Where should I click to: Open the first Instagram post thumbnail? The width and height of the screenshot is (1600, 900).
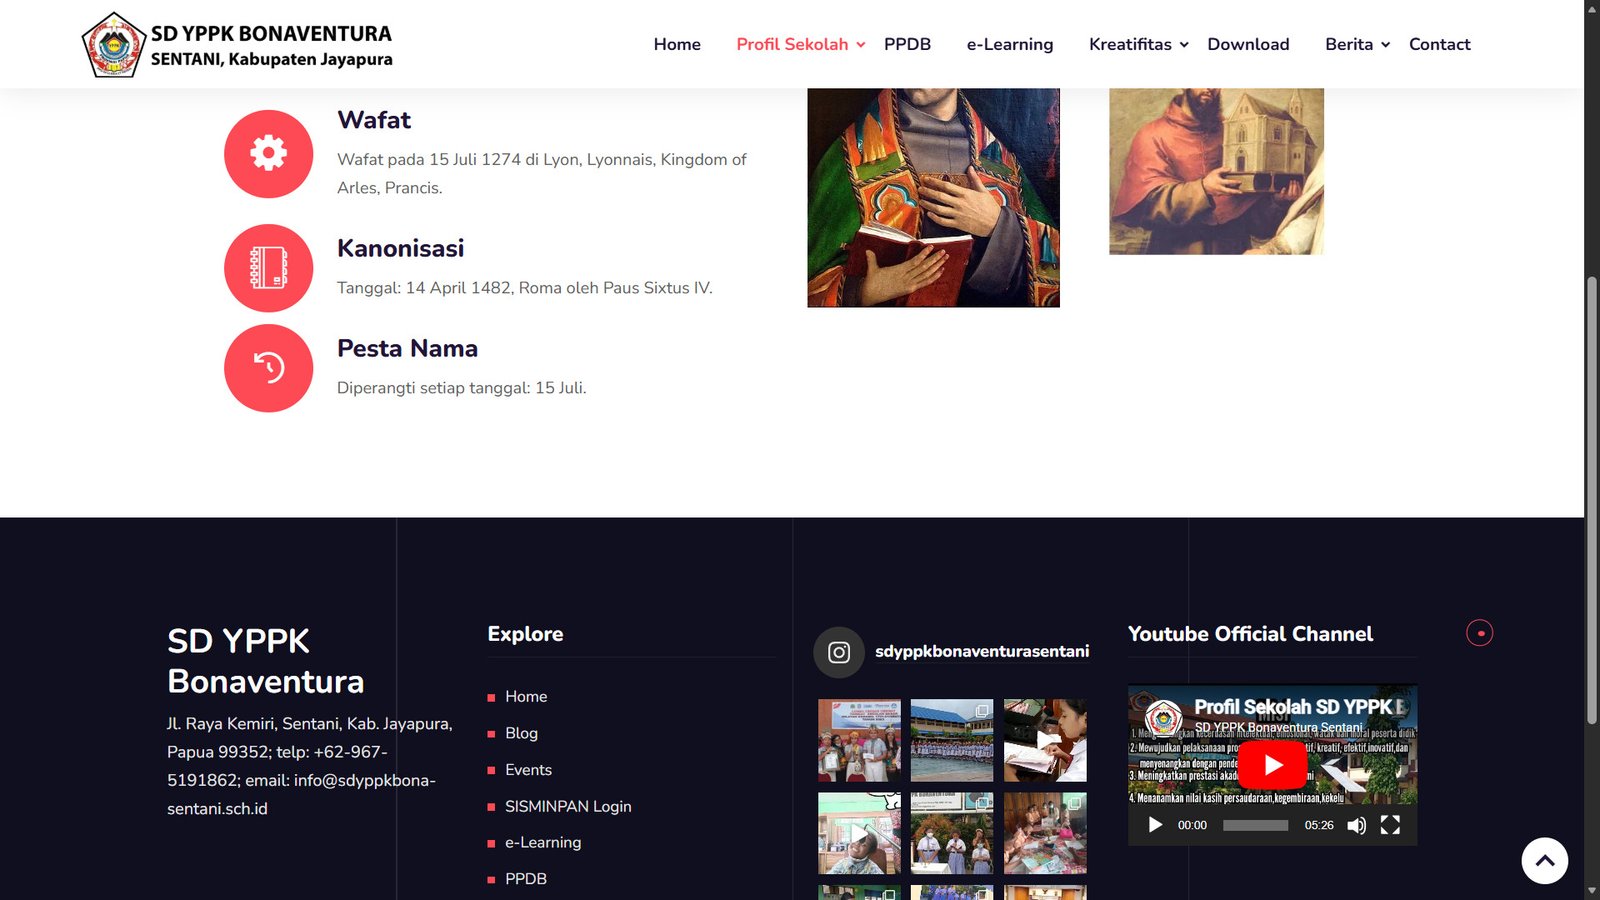pos(859,740)
